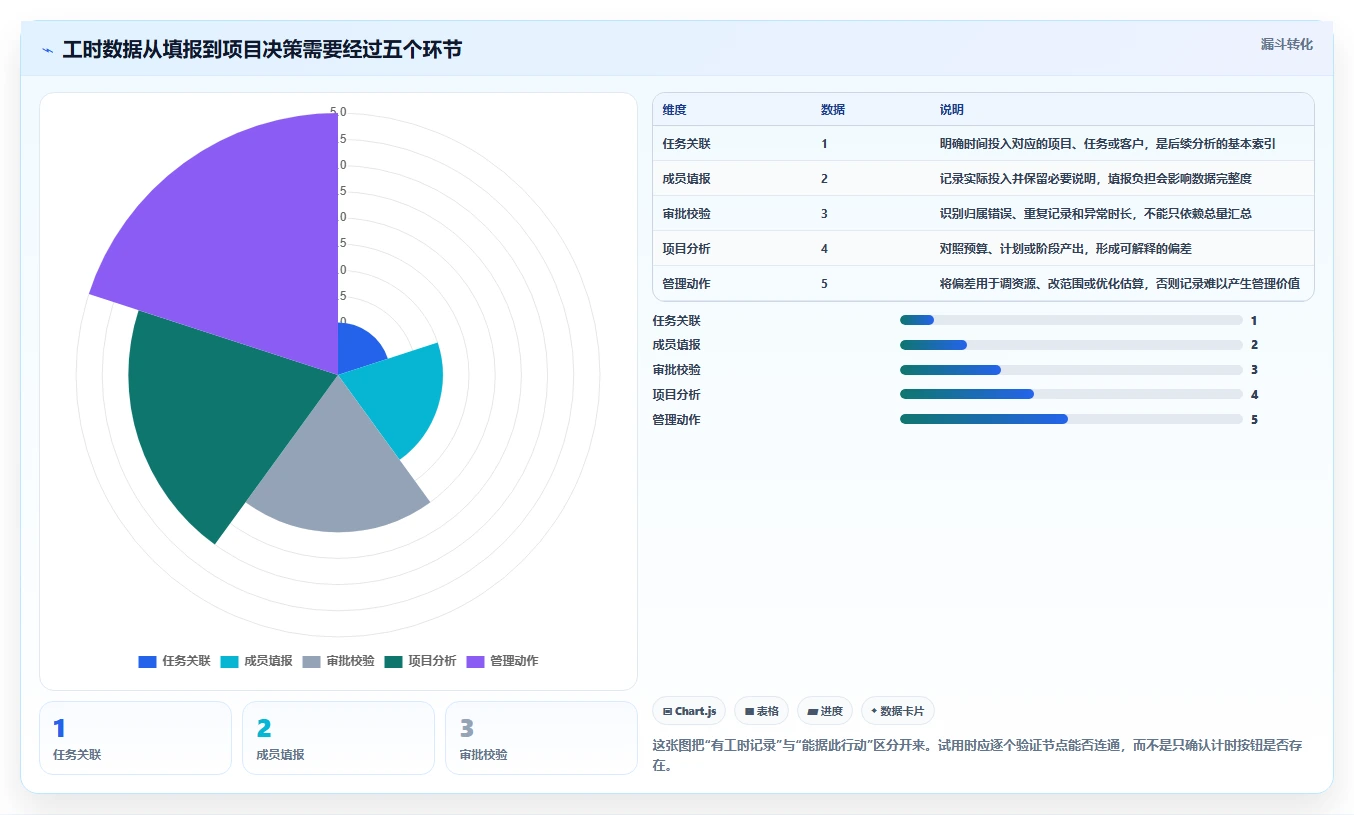Click description starting 将偏差用于调资源
The image size is (1354, 815).
pos(1119,284)
